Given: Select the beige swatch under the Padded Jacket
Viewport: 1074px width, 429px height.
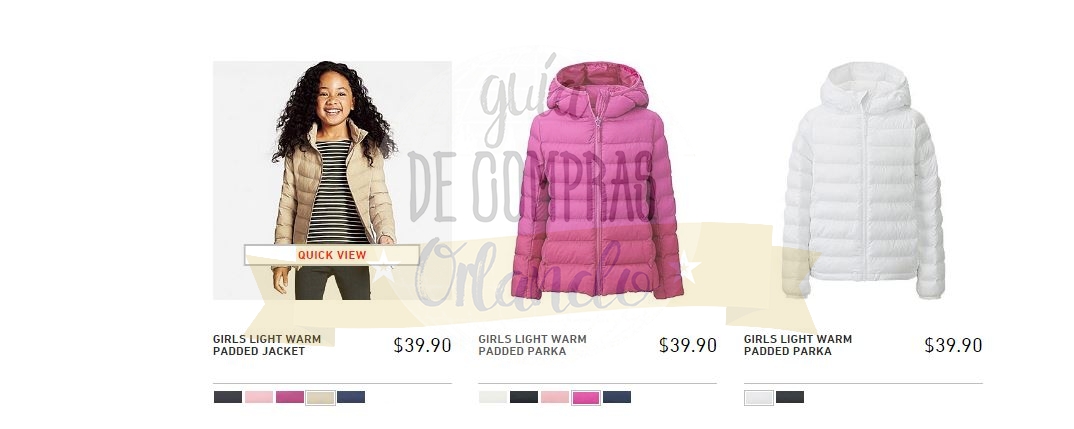Looking at the screenshot, I should point(321,397).
